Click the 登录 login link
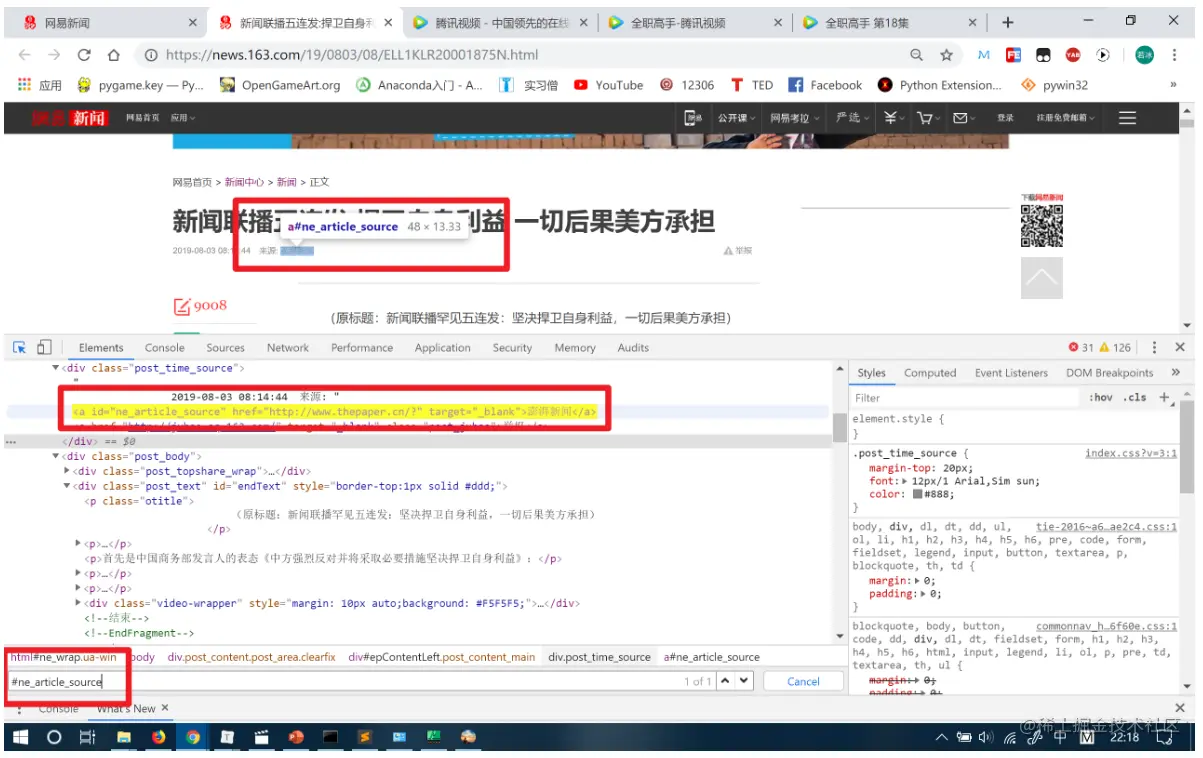 coord(1005,118)
